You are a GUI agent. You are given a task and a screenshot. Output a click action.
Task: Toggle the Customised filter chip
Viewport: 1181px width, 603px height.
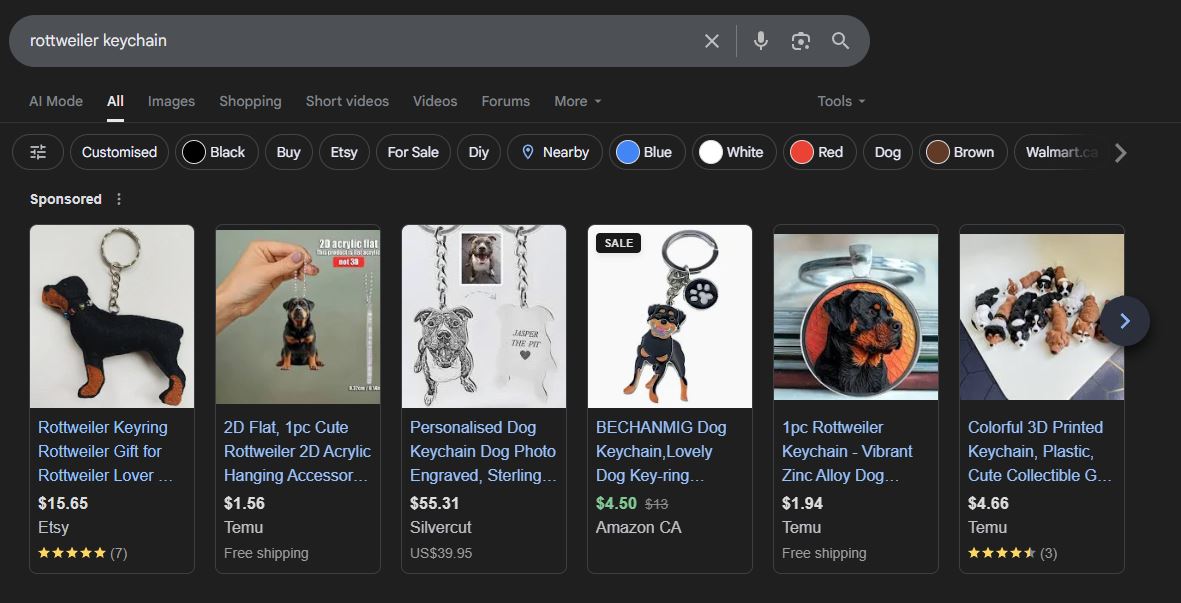pyautogui.click(x=119, y=152)
